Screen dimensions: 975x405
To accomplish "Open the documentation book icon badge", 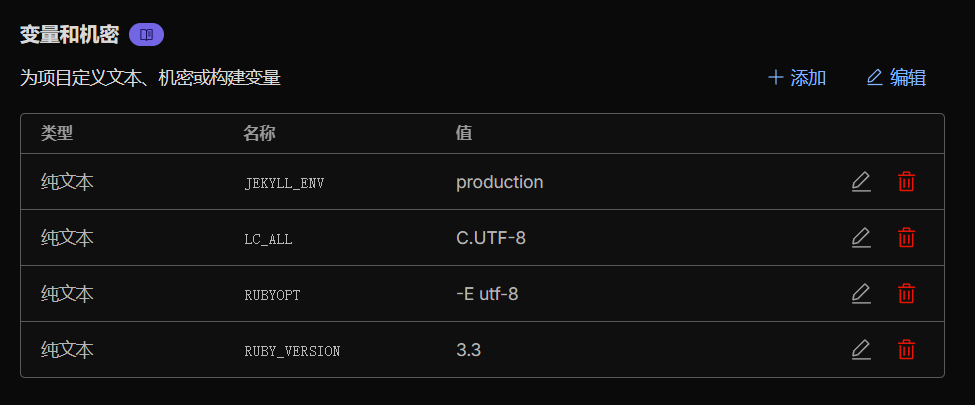I will (146, 35).
